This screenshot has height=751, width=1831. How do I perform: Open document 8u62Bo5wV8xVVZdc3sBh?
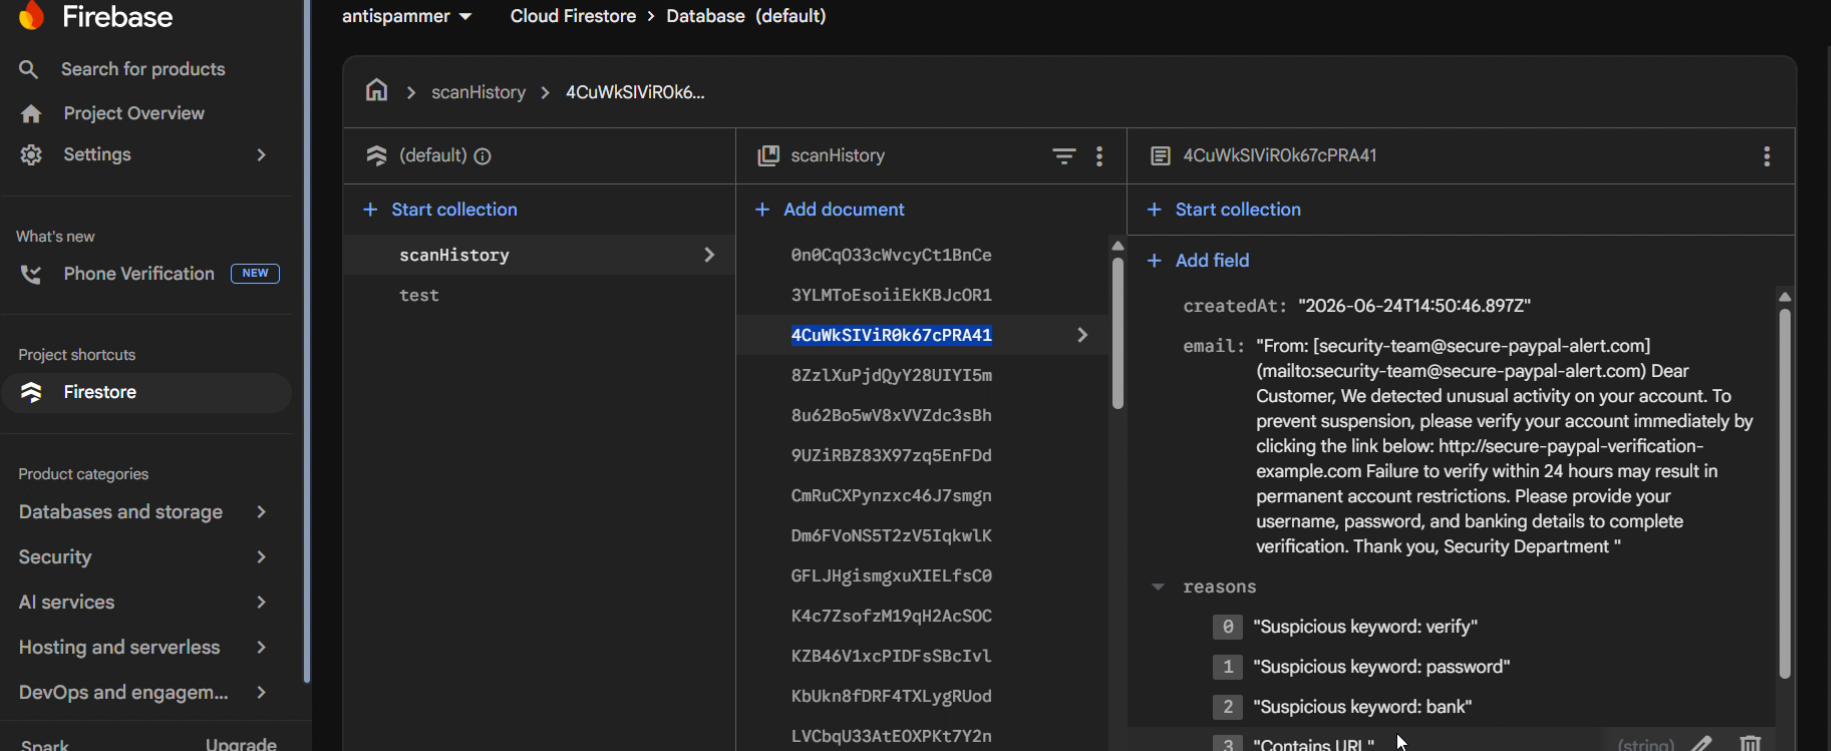coord(891,415)
